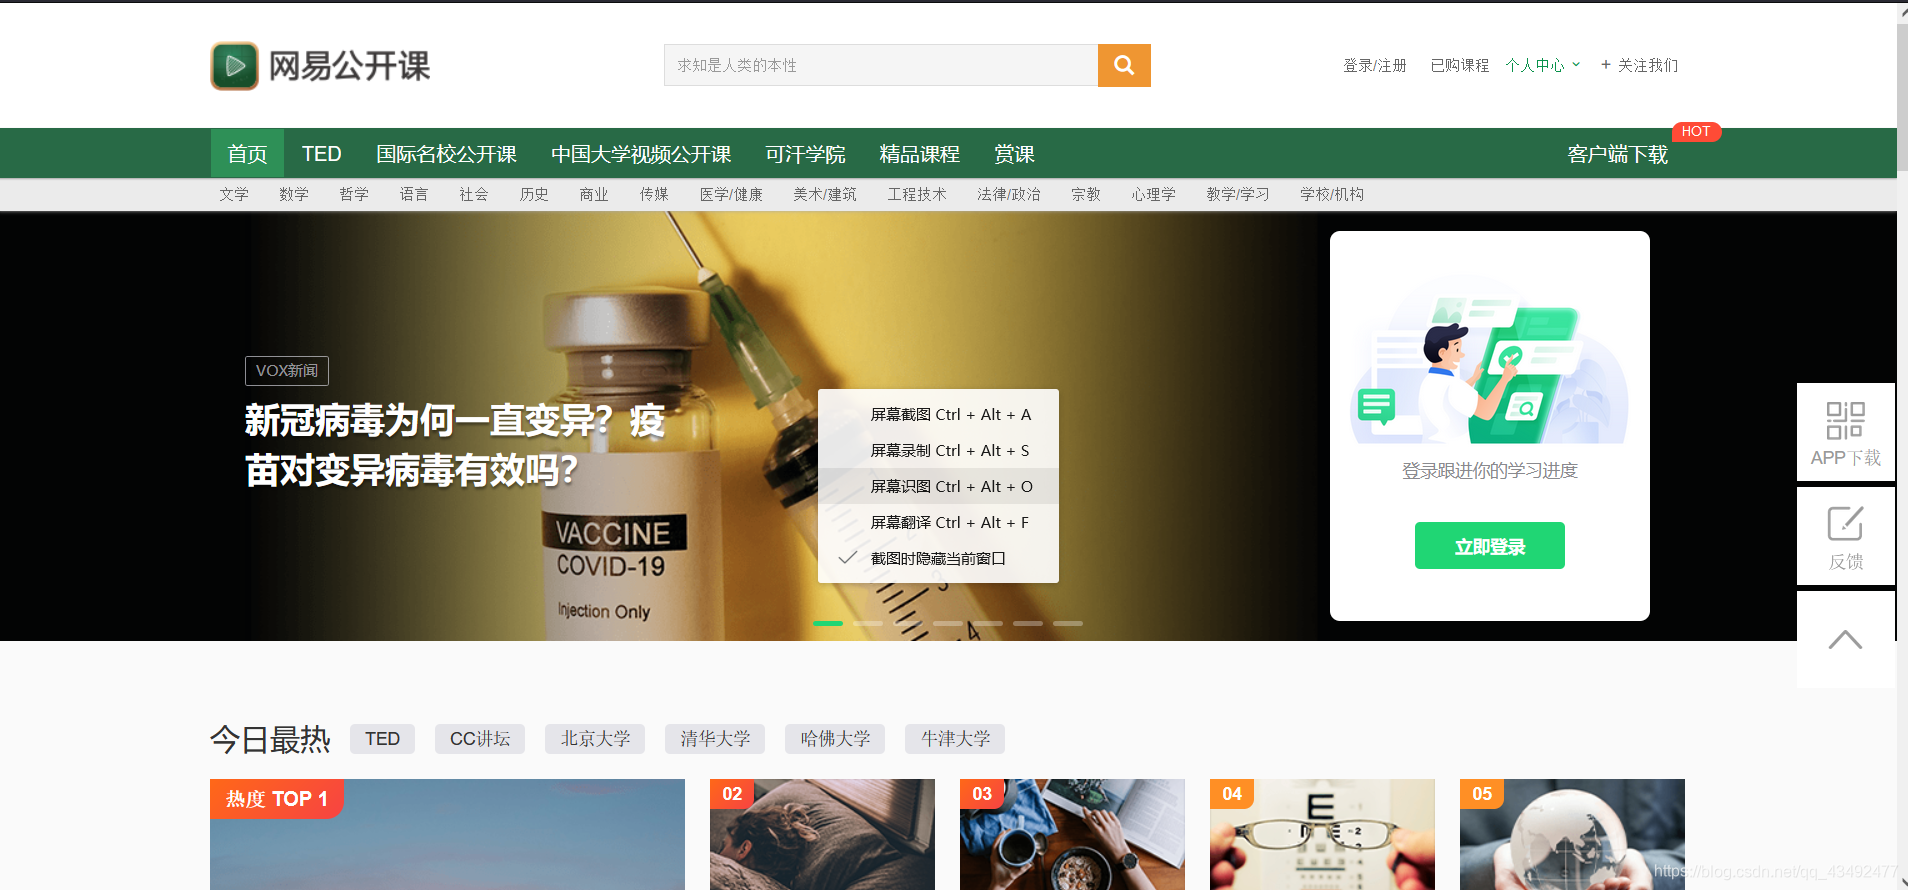Select the 文学 category
The height and width of the screenshot is (890, 1908).
point(234,194)
